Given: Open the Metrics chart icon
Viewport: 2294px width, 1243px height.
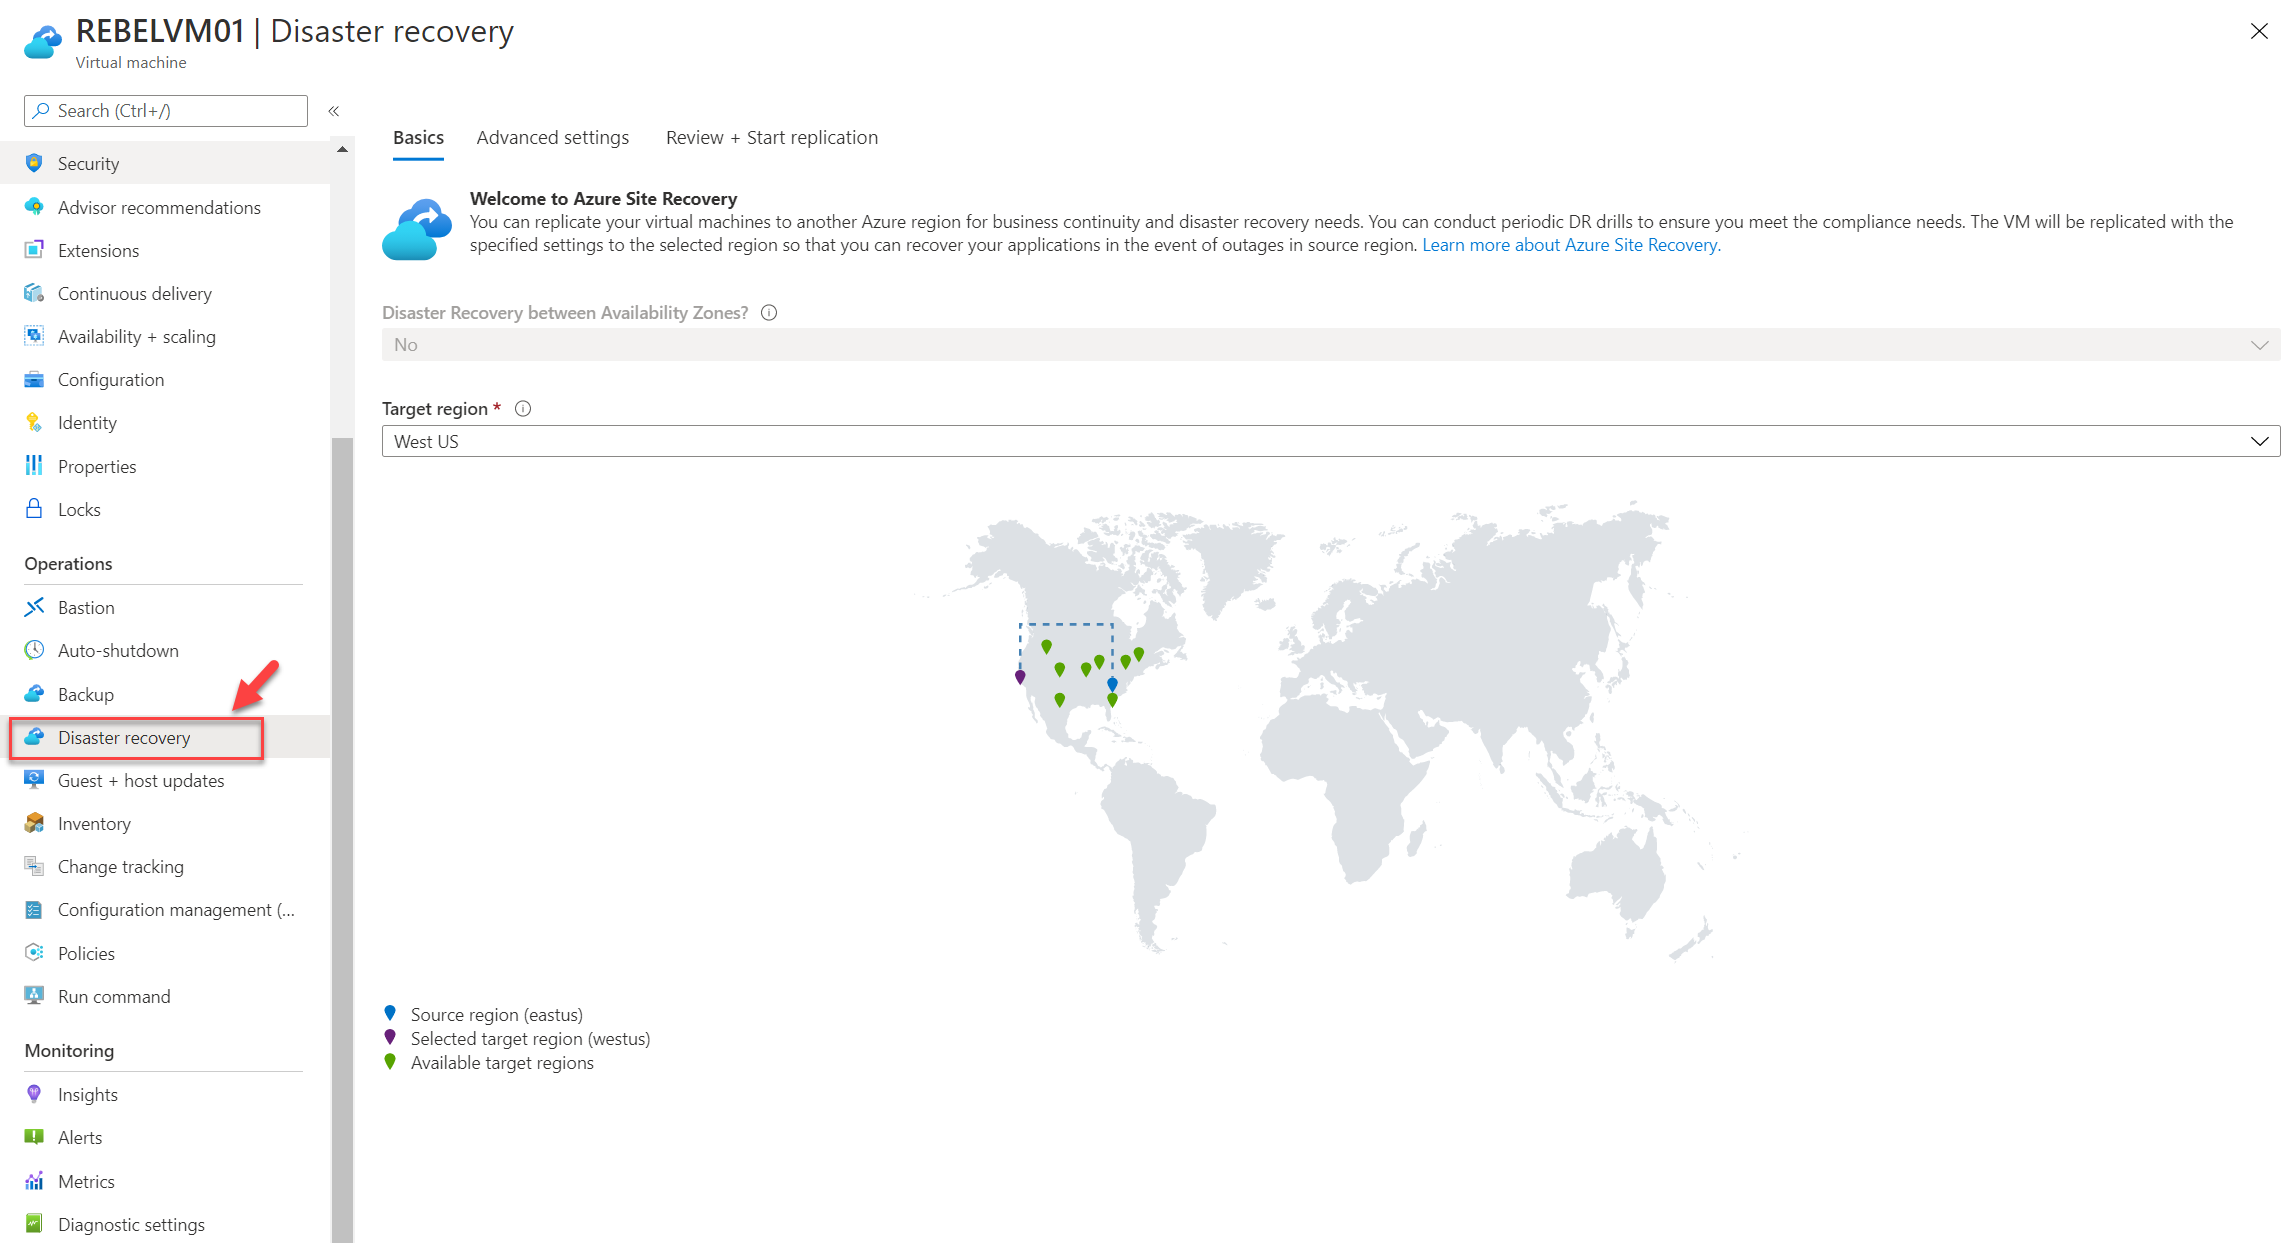Looking at the screenshot, I should click(34, 1181).
